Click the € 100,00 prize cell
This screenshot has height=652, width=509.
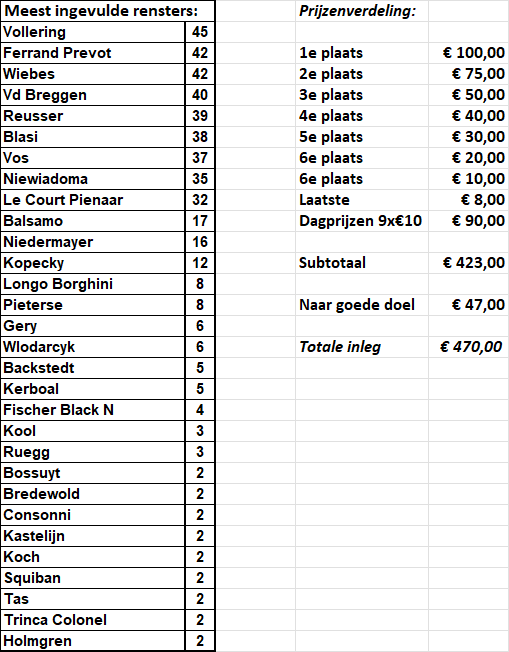pyautogui.click(x=468, y=53)
